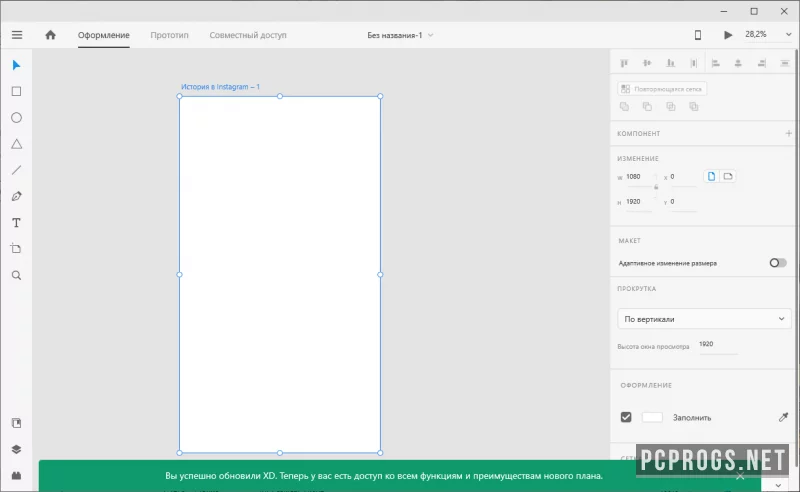
Task: Uncheck the fill checkbox
Action: [626, 417]
